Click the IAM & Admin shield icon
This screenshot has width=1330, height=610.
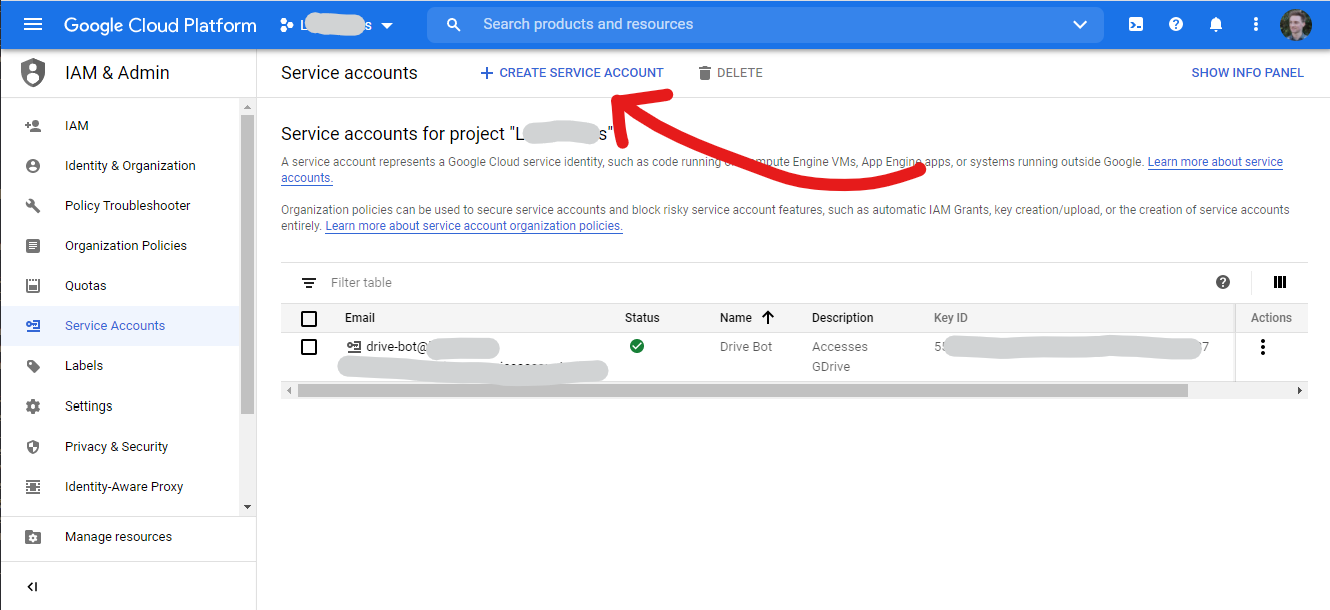coord(33,72)
